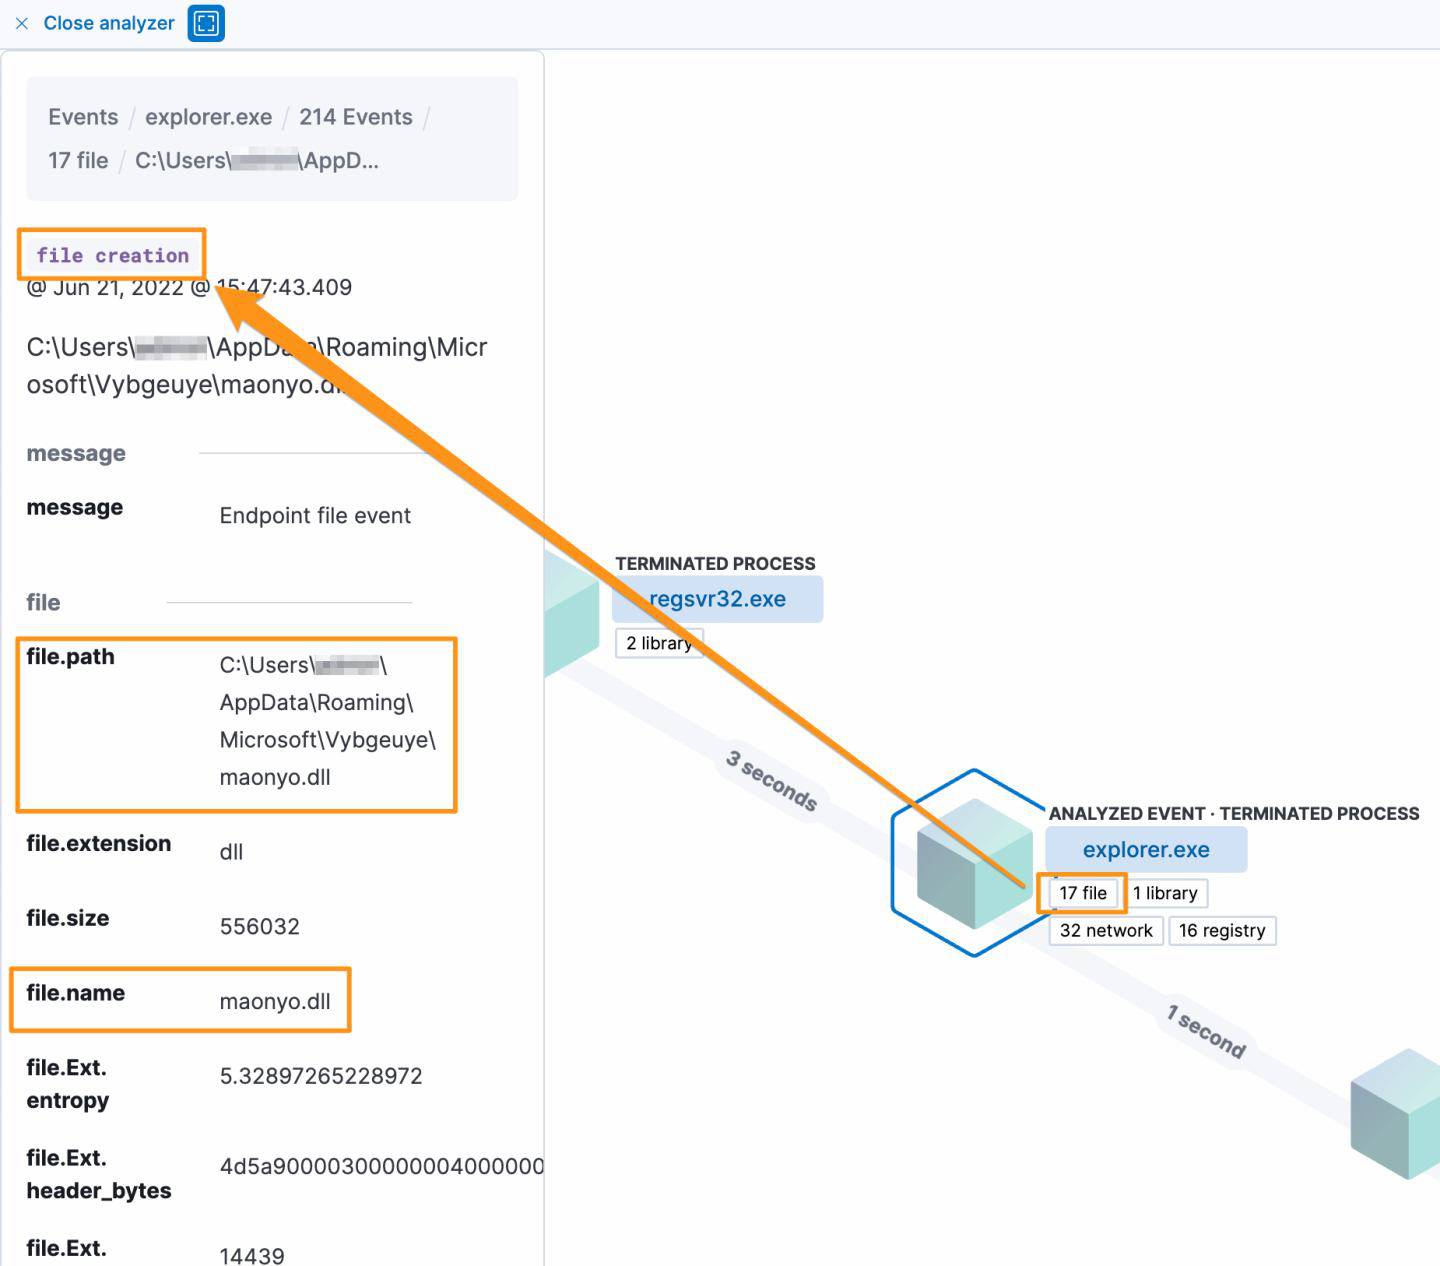Select the child process cube at bottom right

tap(1398, 1113)
